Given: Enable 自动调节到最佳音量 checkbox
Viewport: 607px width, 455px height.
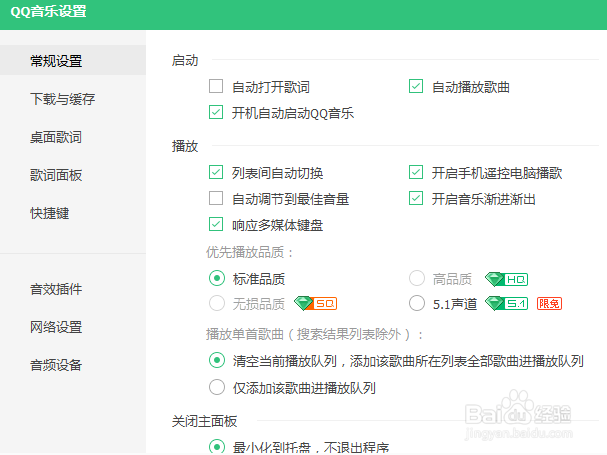Looking at the screenshot, I should click(x=216, y=198).
